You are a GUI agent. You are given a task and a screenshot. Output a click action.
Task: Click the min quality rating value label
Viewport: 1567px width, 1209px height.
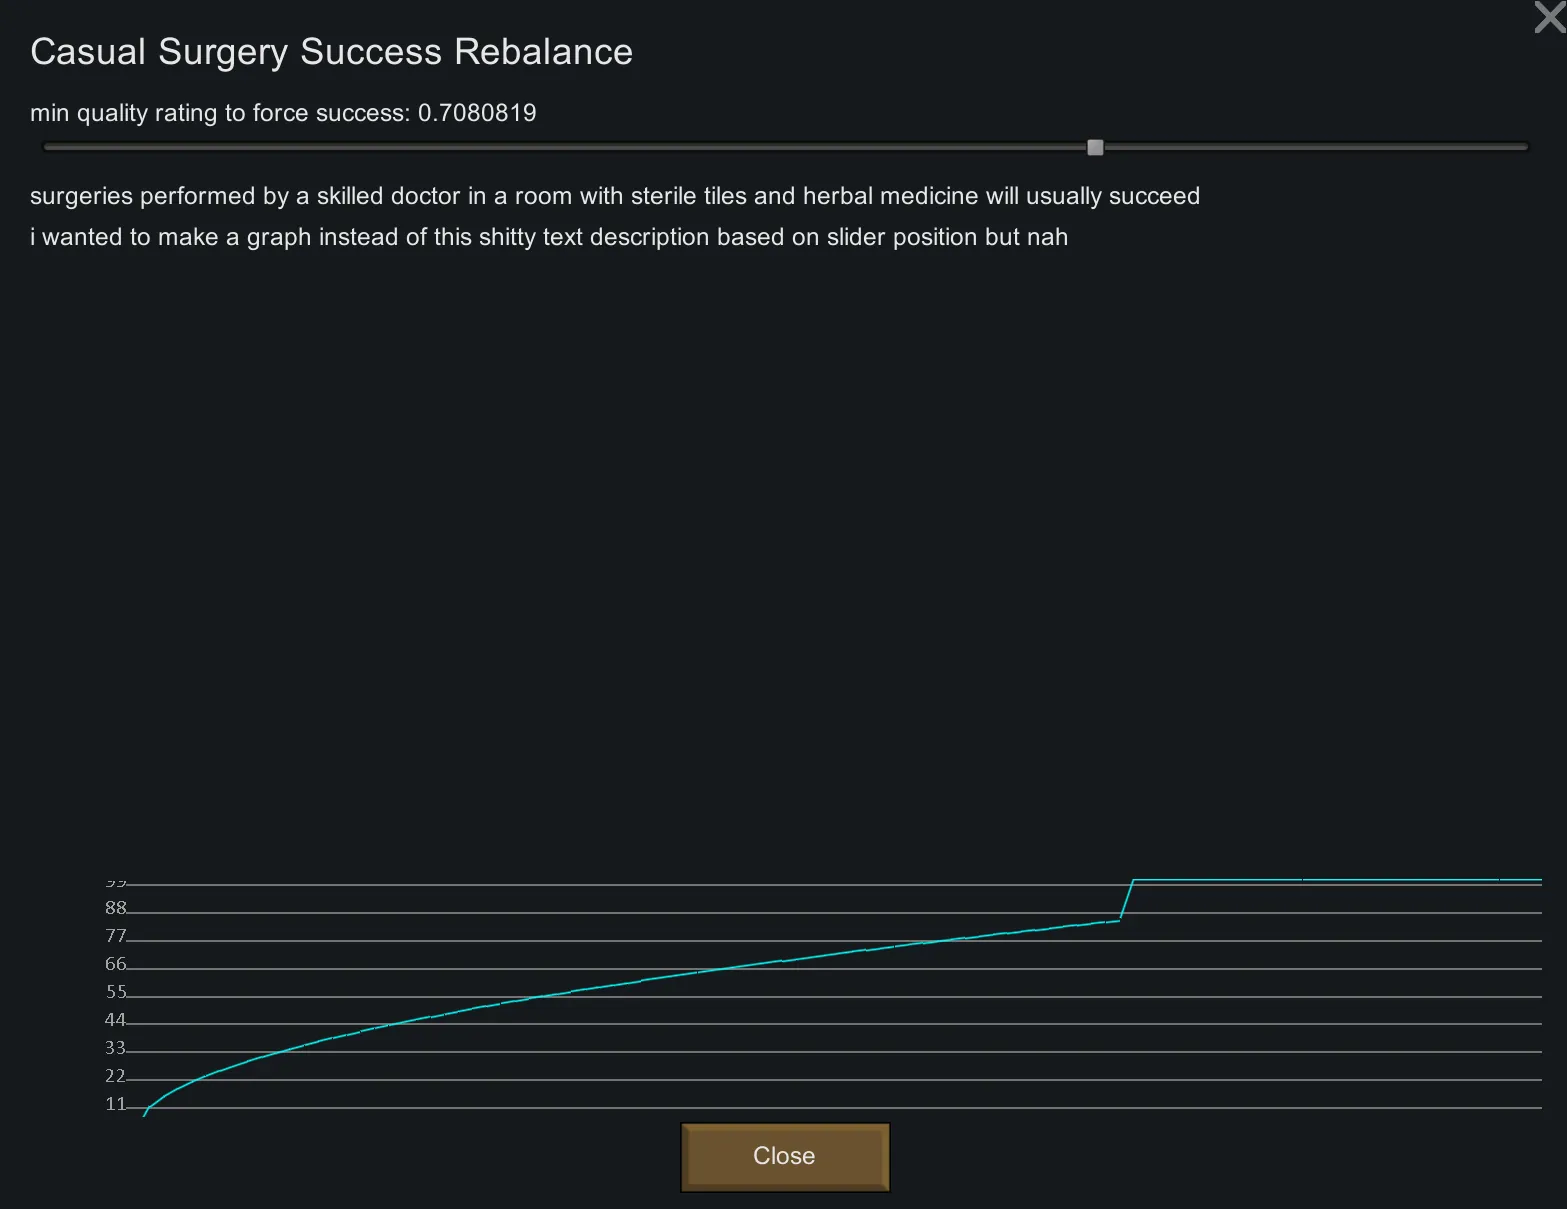[283, 113]
